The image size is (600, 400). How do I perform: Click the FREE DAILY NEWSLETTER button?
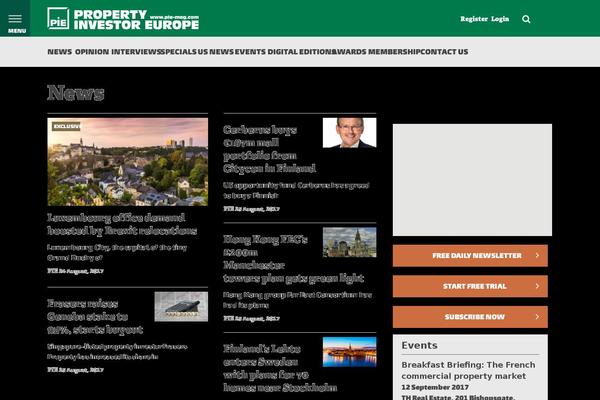click(470, 256)
